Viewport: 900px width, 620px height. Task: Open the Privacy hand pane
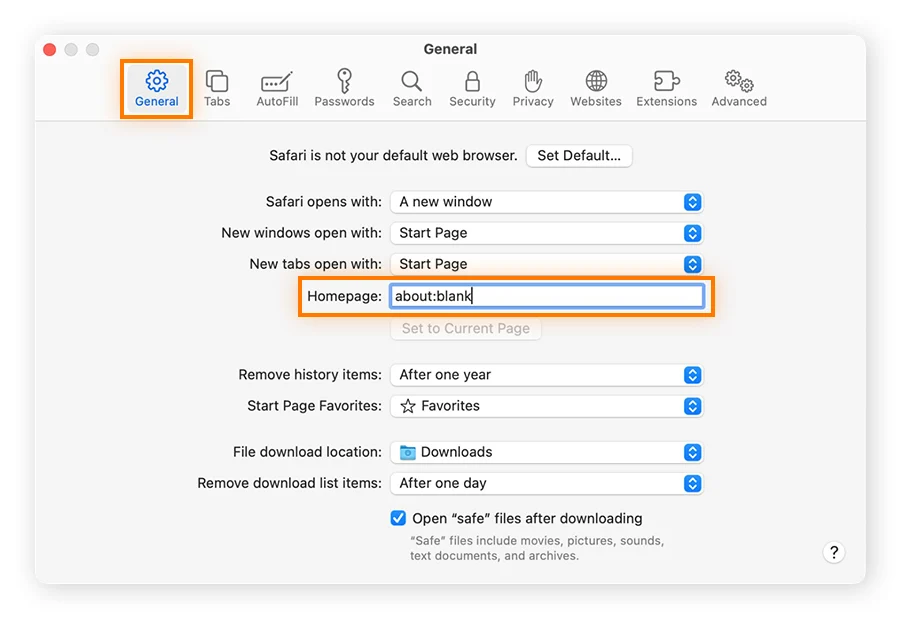point(533,88)
